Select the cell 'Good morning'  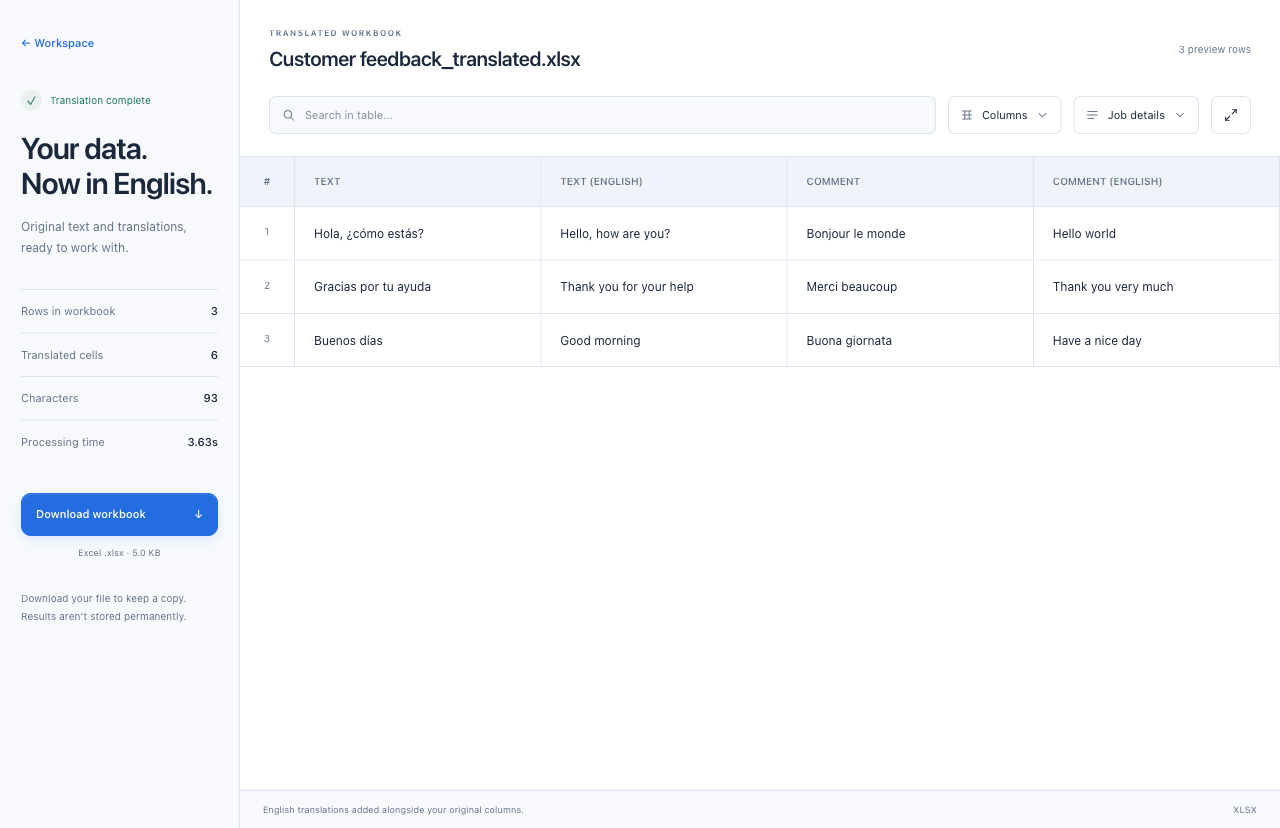[x=664, y=340]
